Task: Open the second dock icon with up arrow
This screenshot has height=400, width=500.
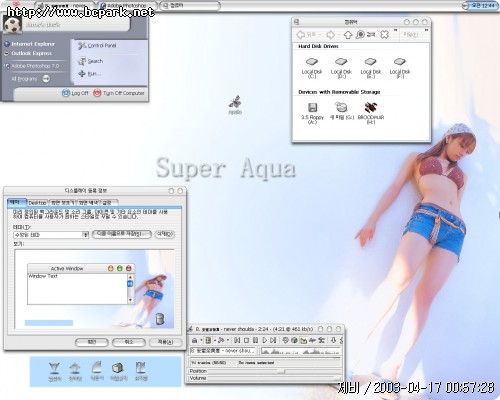Action: click(x=75, y=371)
